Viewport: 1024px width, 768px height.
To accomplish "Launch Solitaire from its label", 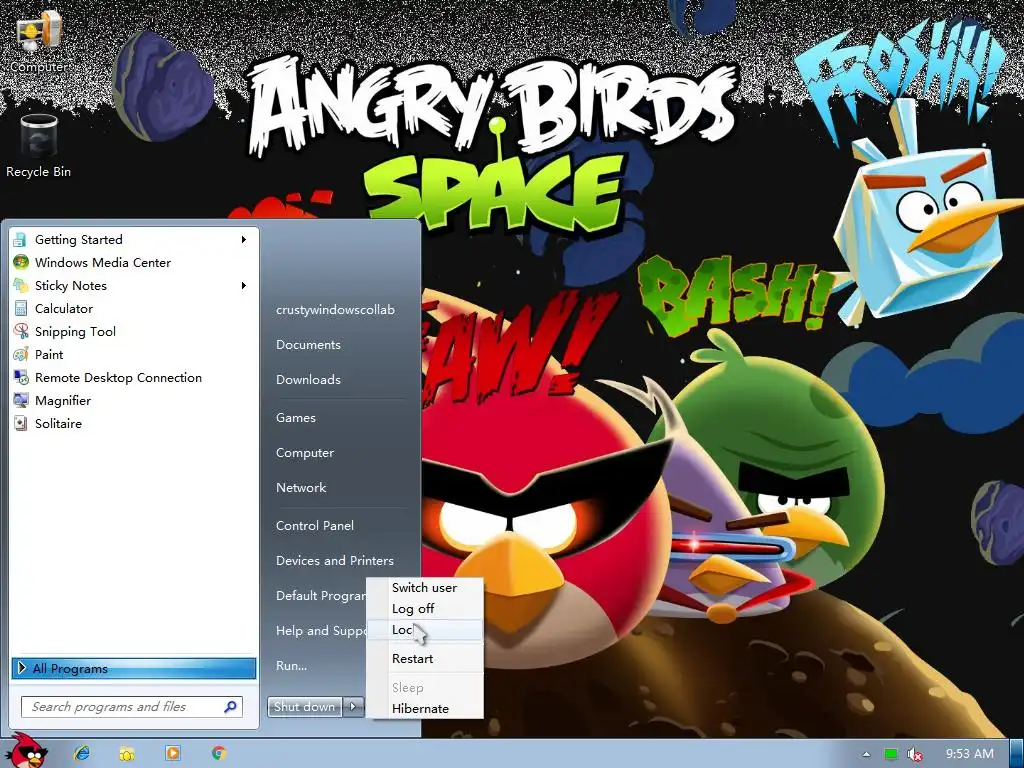I will click(58, 423).
